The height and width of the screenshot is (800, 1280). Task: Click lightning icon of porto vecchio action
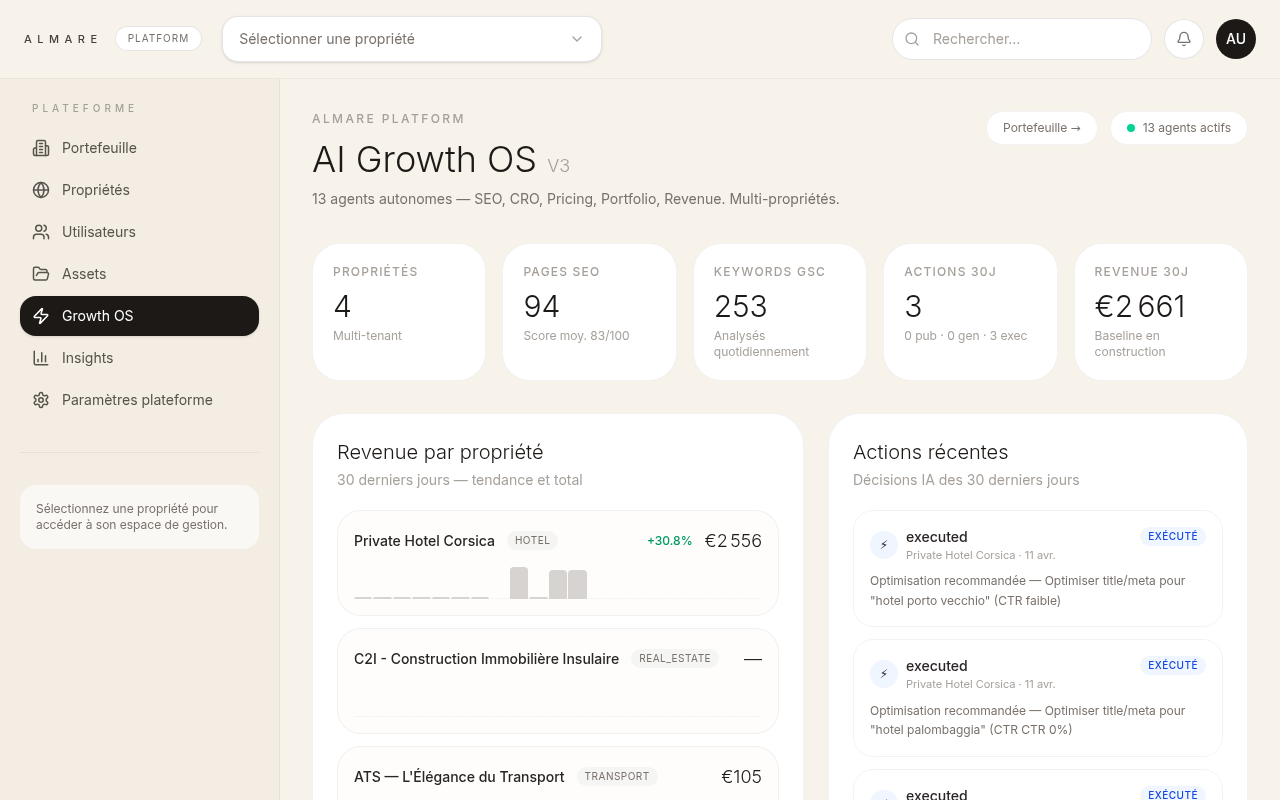pos(883,545)
